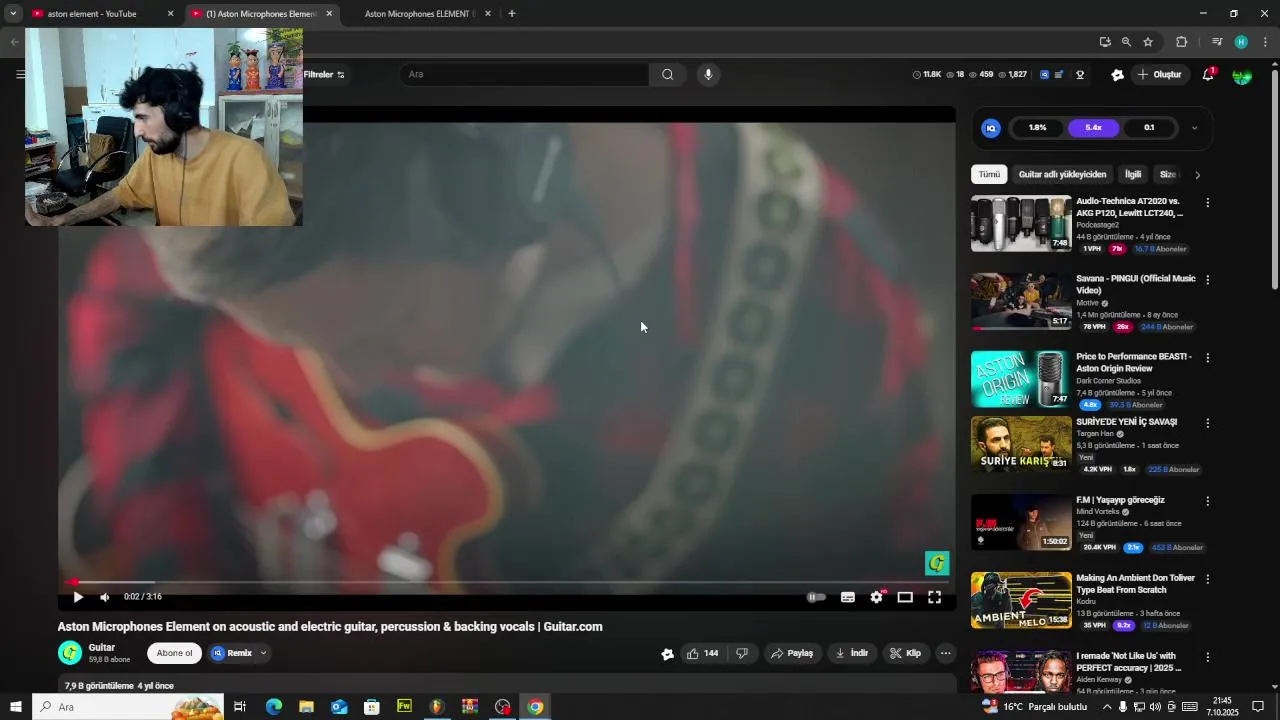Open options for Ambient Don Toliver video
This screenshot has height=720, width=1280.
pyautogui.click(x=1207, y=579)
